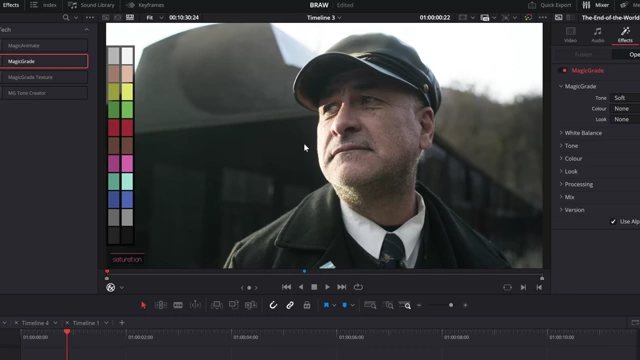Click the viewer overlay tools icon
The height and width of the screenshot is (360, 640).
tap(111, 287)
